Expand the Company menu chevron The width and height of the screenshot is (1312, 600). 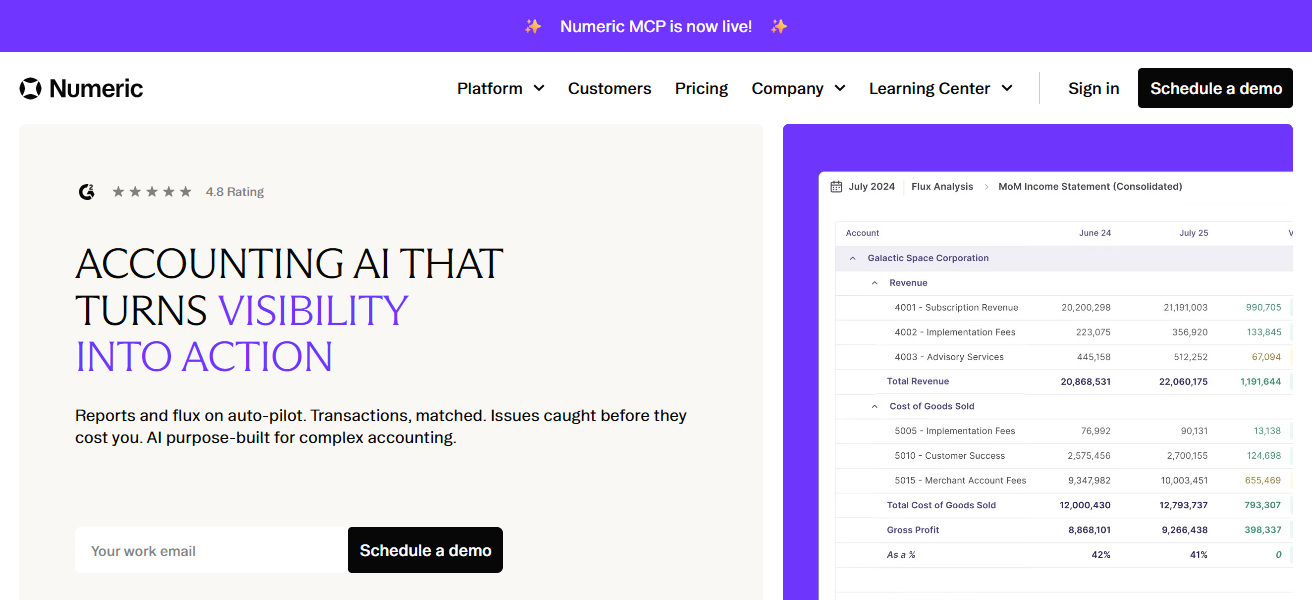[x=840, y=88]
